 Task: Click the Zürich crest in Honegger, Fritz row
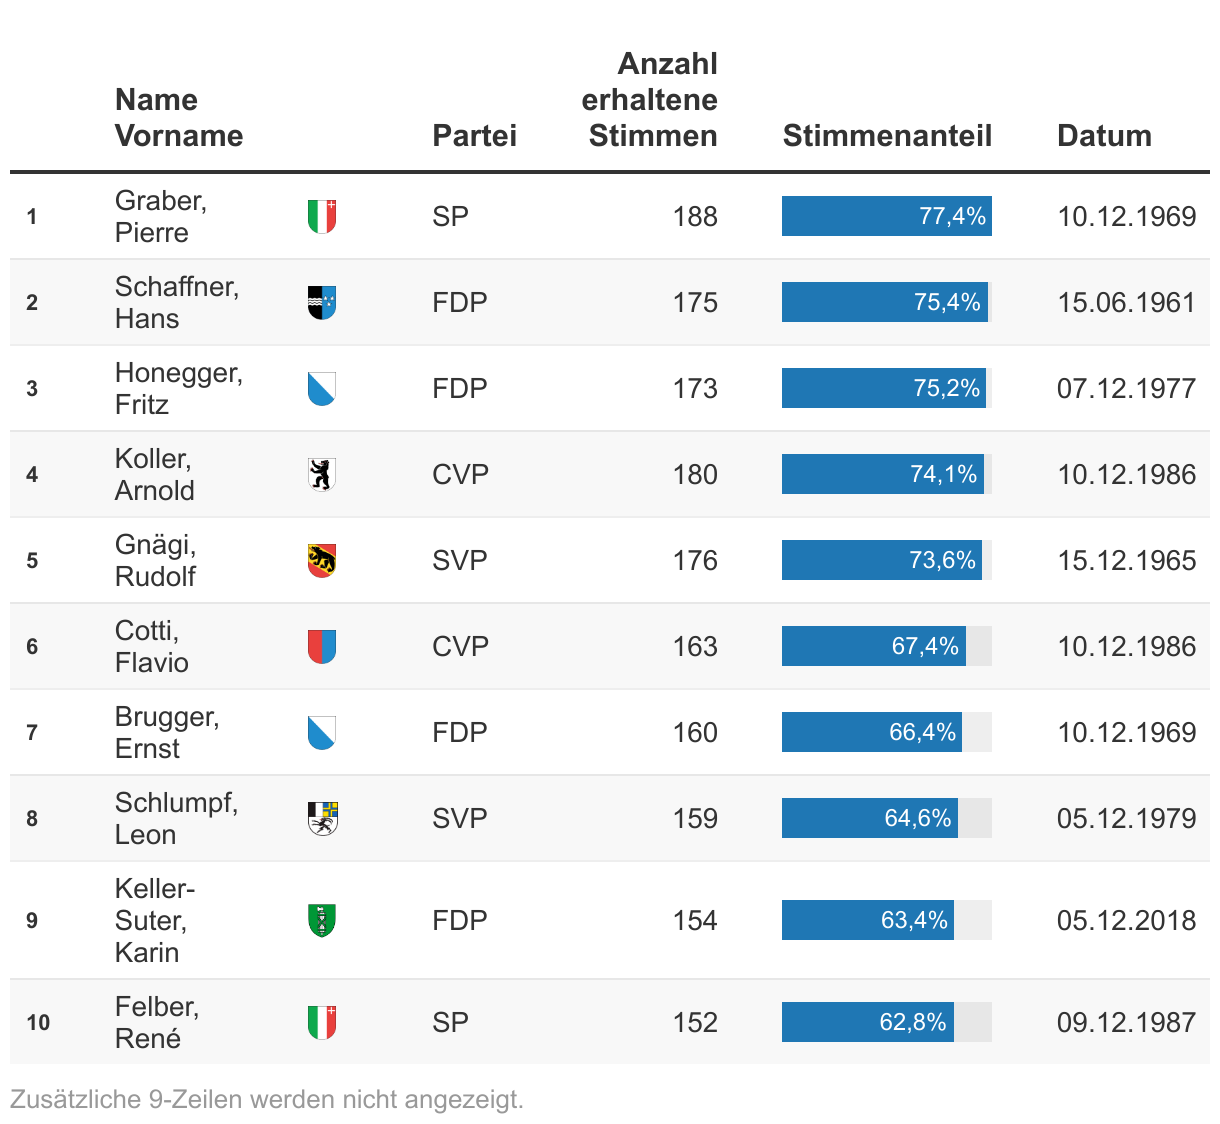click(x=322, y=388)
